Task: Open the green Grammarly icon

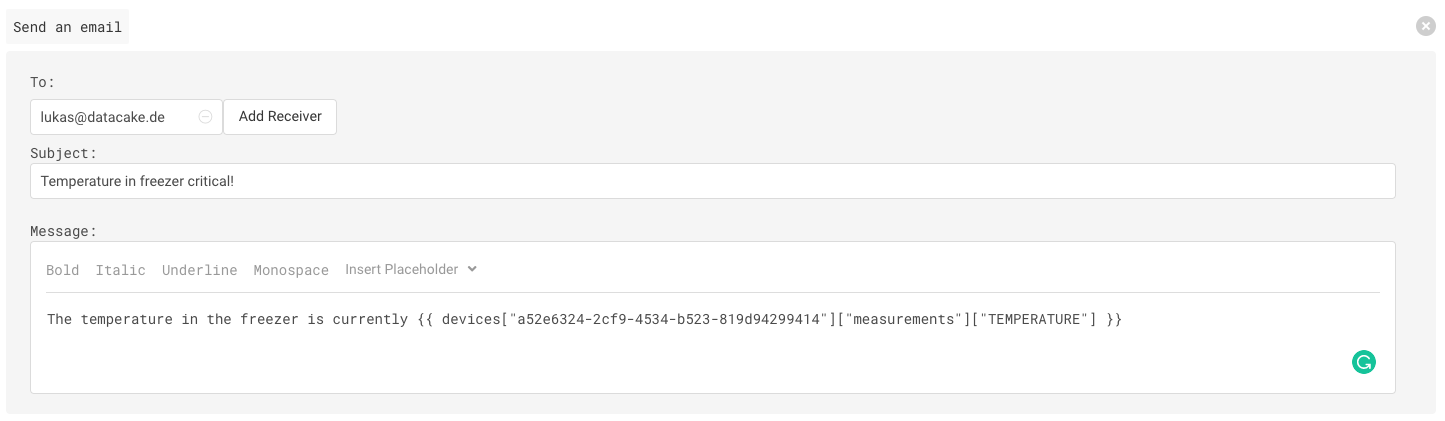Action: [x=1364, y=362]
